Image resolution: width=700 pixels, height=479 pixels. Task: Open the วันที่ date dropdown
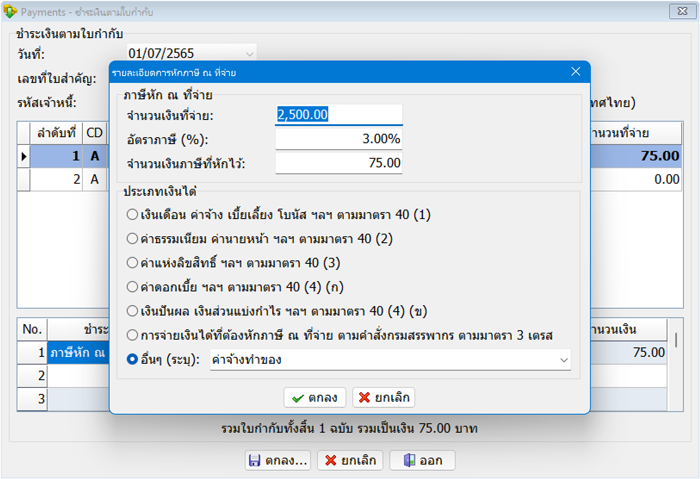coord(249,52)
